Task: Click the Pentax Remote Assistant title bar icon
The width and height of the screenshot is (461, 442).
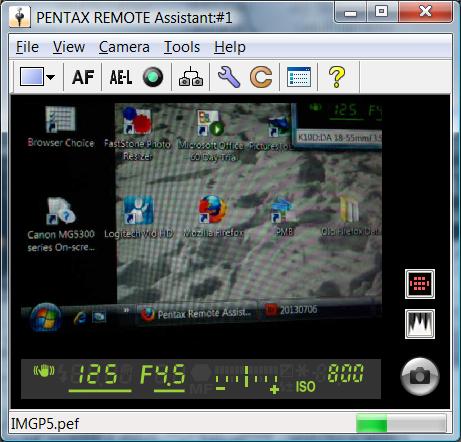Action: tap(19, 17)
